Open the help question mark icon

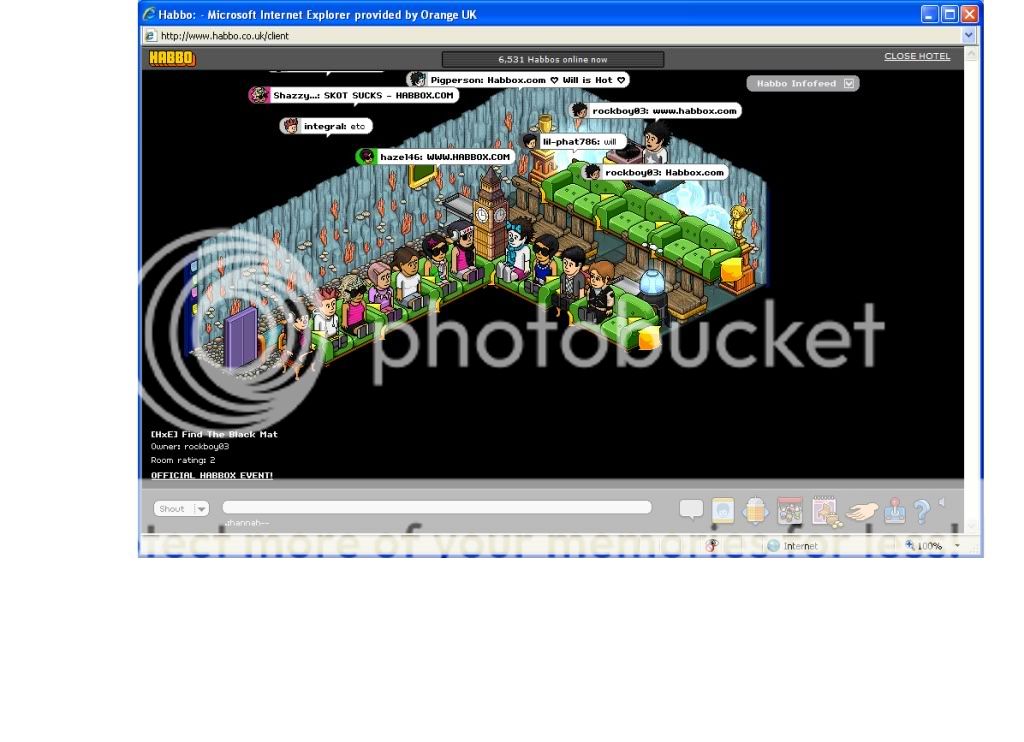click(x=922, y=512)
